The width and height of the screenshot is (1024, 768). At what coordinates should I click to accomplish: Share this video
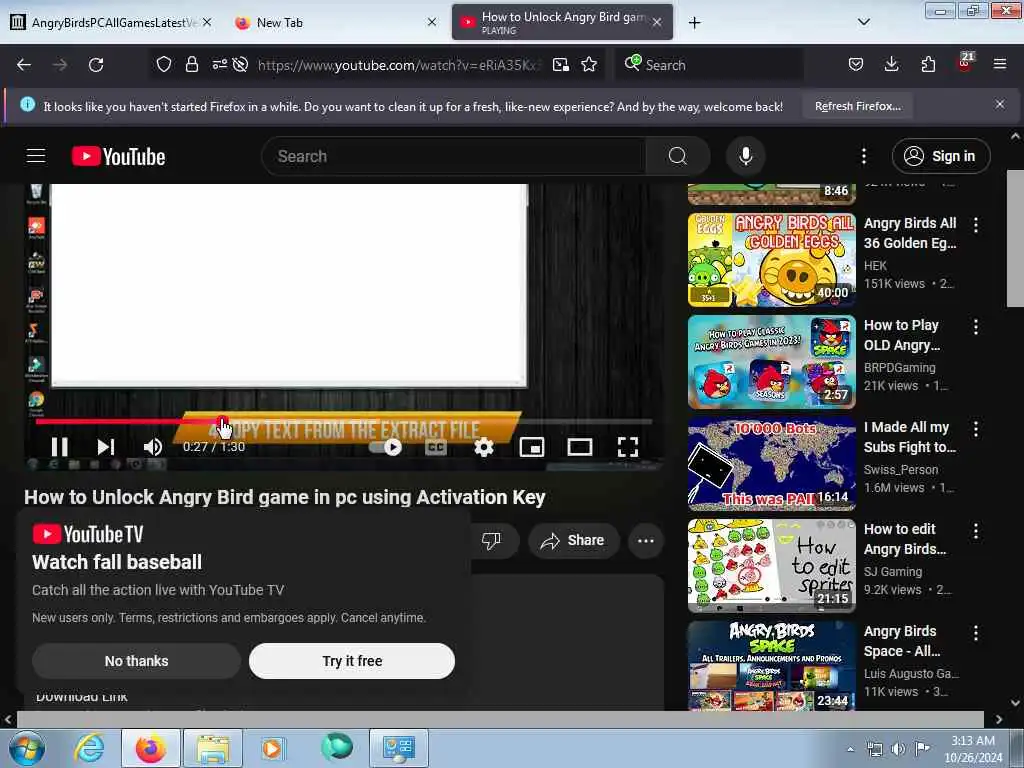pyautogui.click(x=573, y=540)
